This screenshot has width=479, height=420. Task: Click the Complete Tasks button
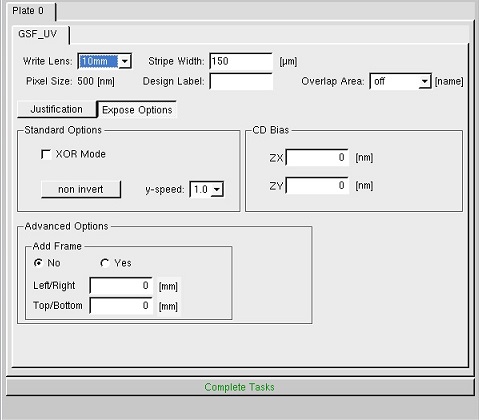click(x=240, y=387)
